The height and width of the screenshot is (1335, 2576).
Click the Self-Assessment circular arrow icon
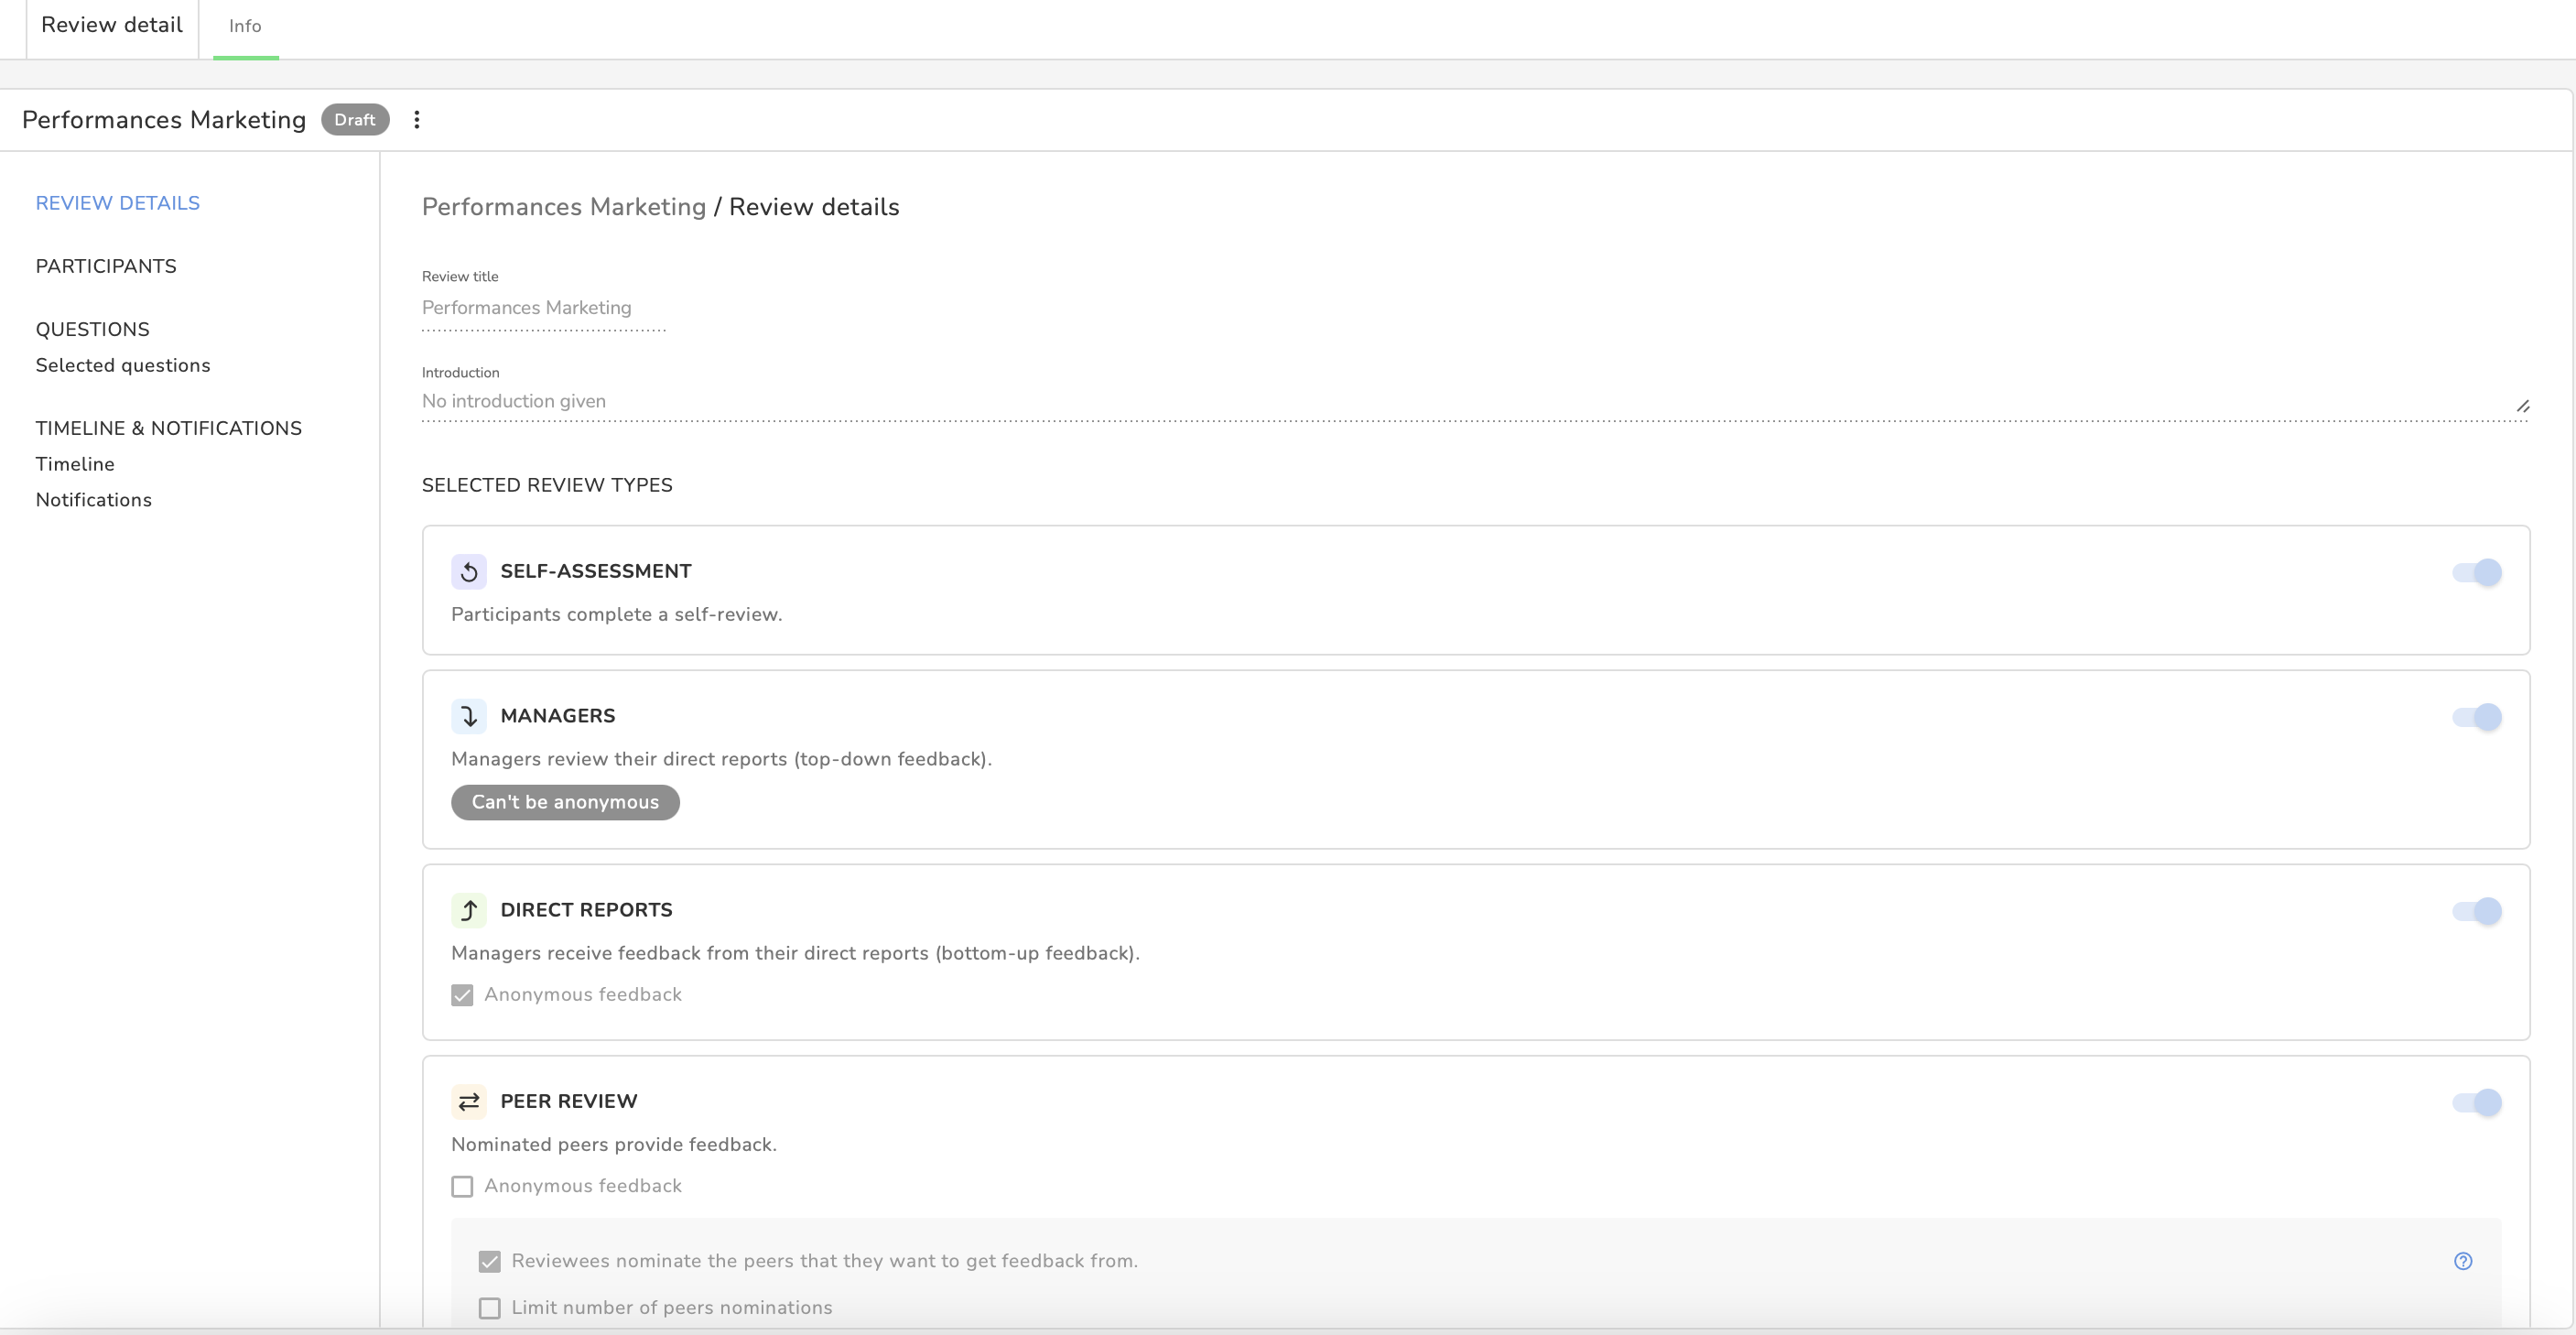tap(468, 572)
